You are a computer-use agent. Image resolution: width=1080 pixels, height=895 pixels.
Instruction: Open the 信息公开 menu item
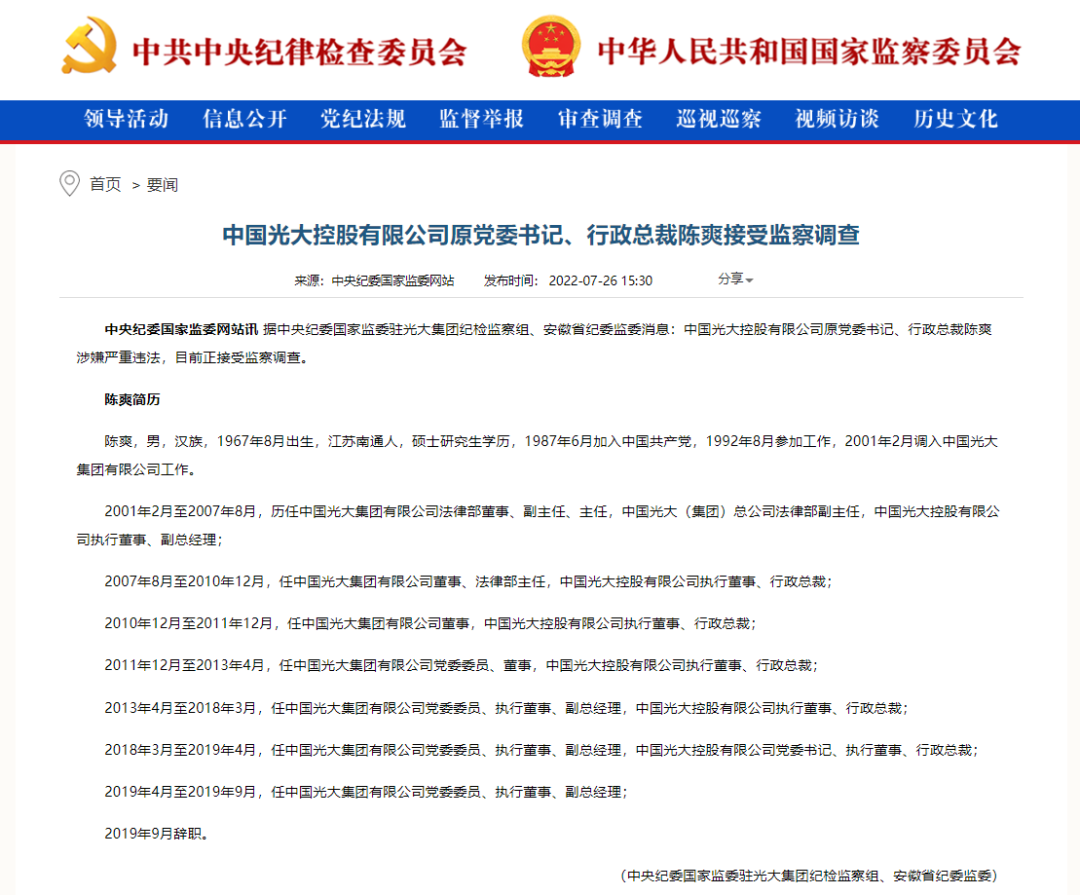245,119
